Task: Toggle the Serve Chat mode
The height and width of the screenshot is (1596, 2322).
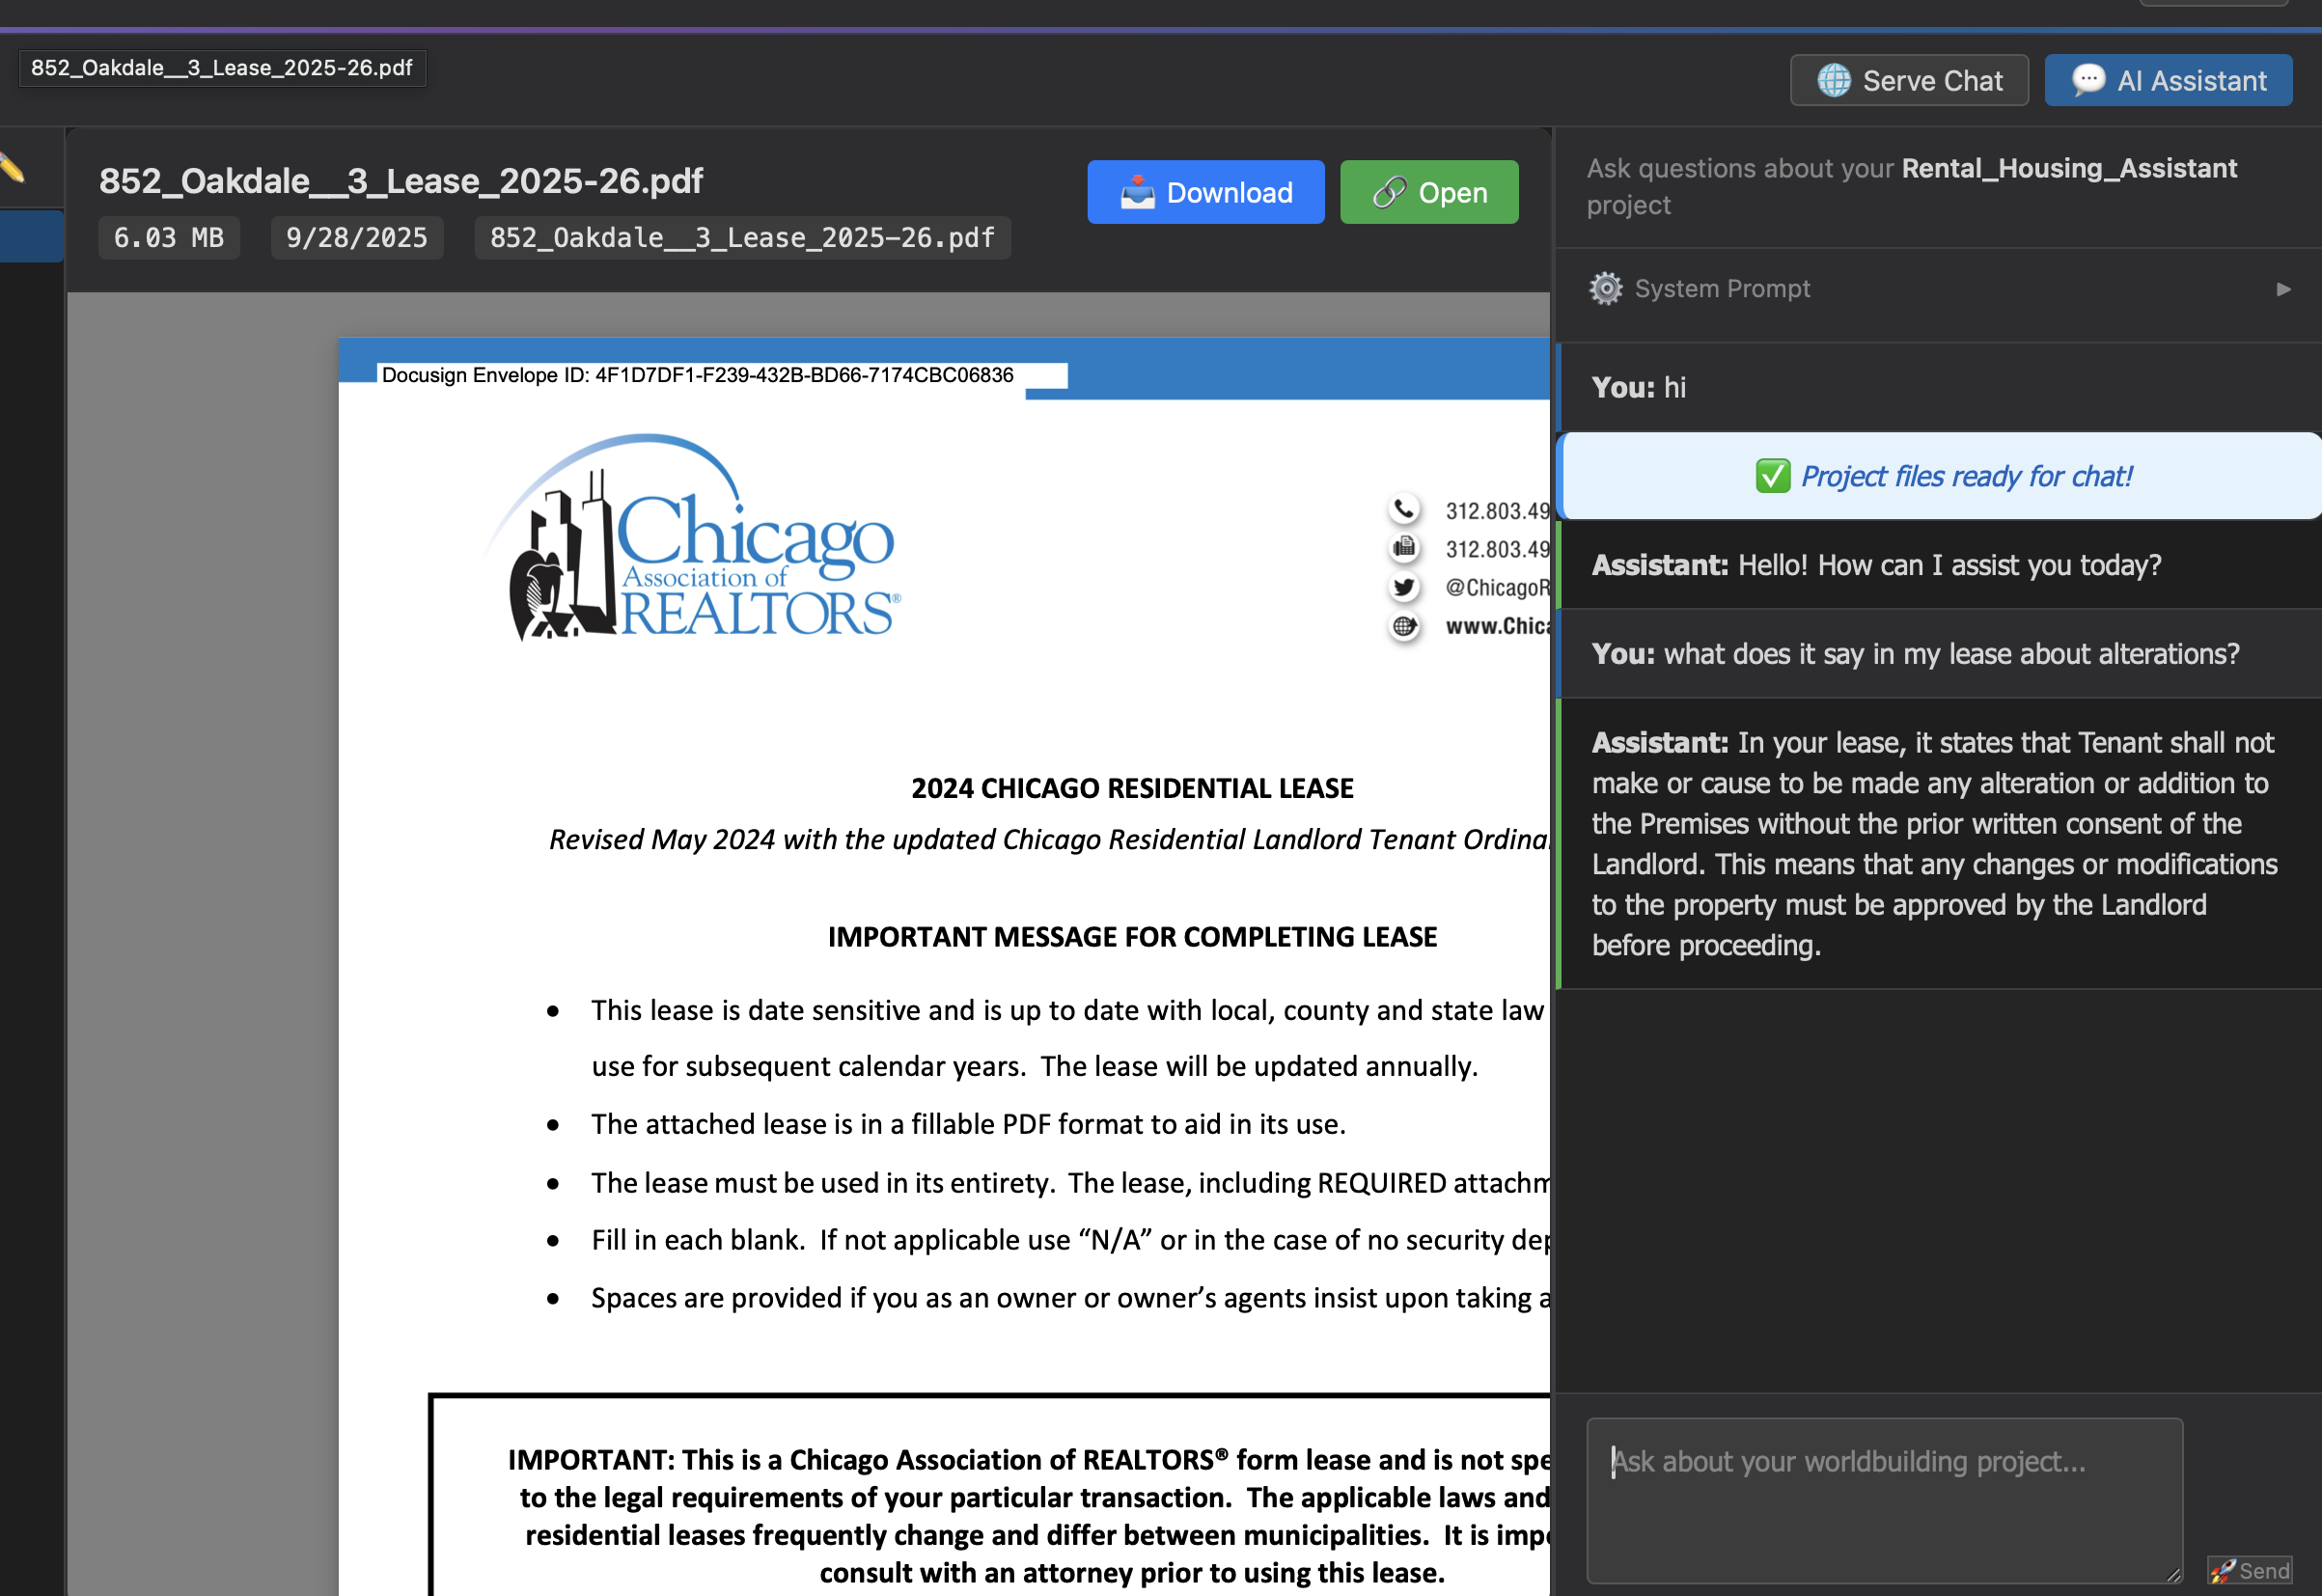Action: [1909, 80]
